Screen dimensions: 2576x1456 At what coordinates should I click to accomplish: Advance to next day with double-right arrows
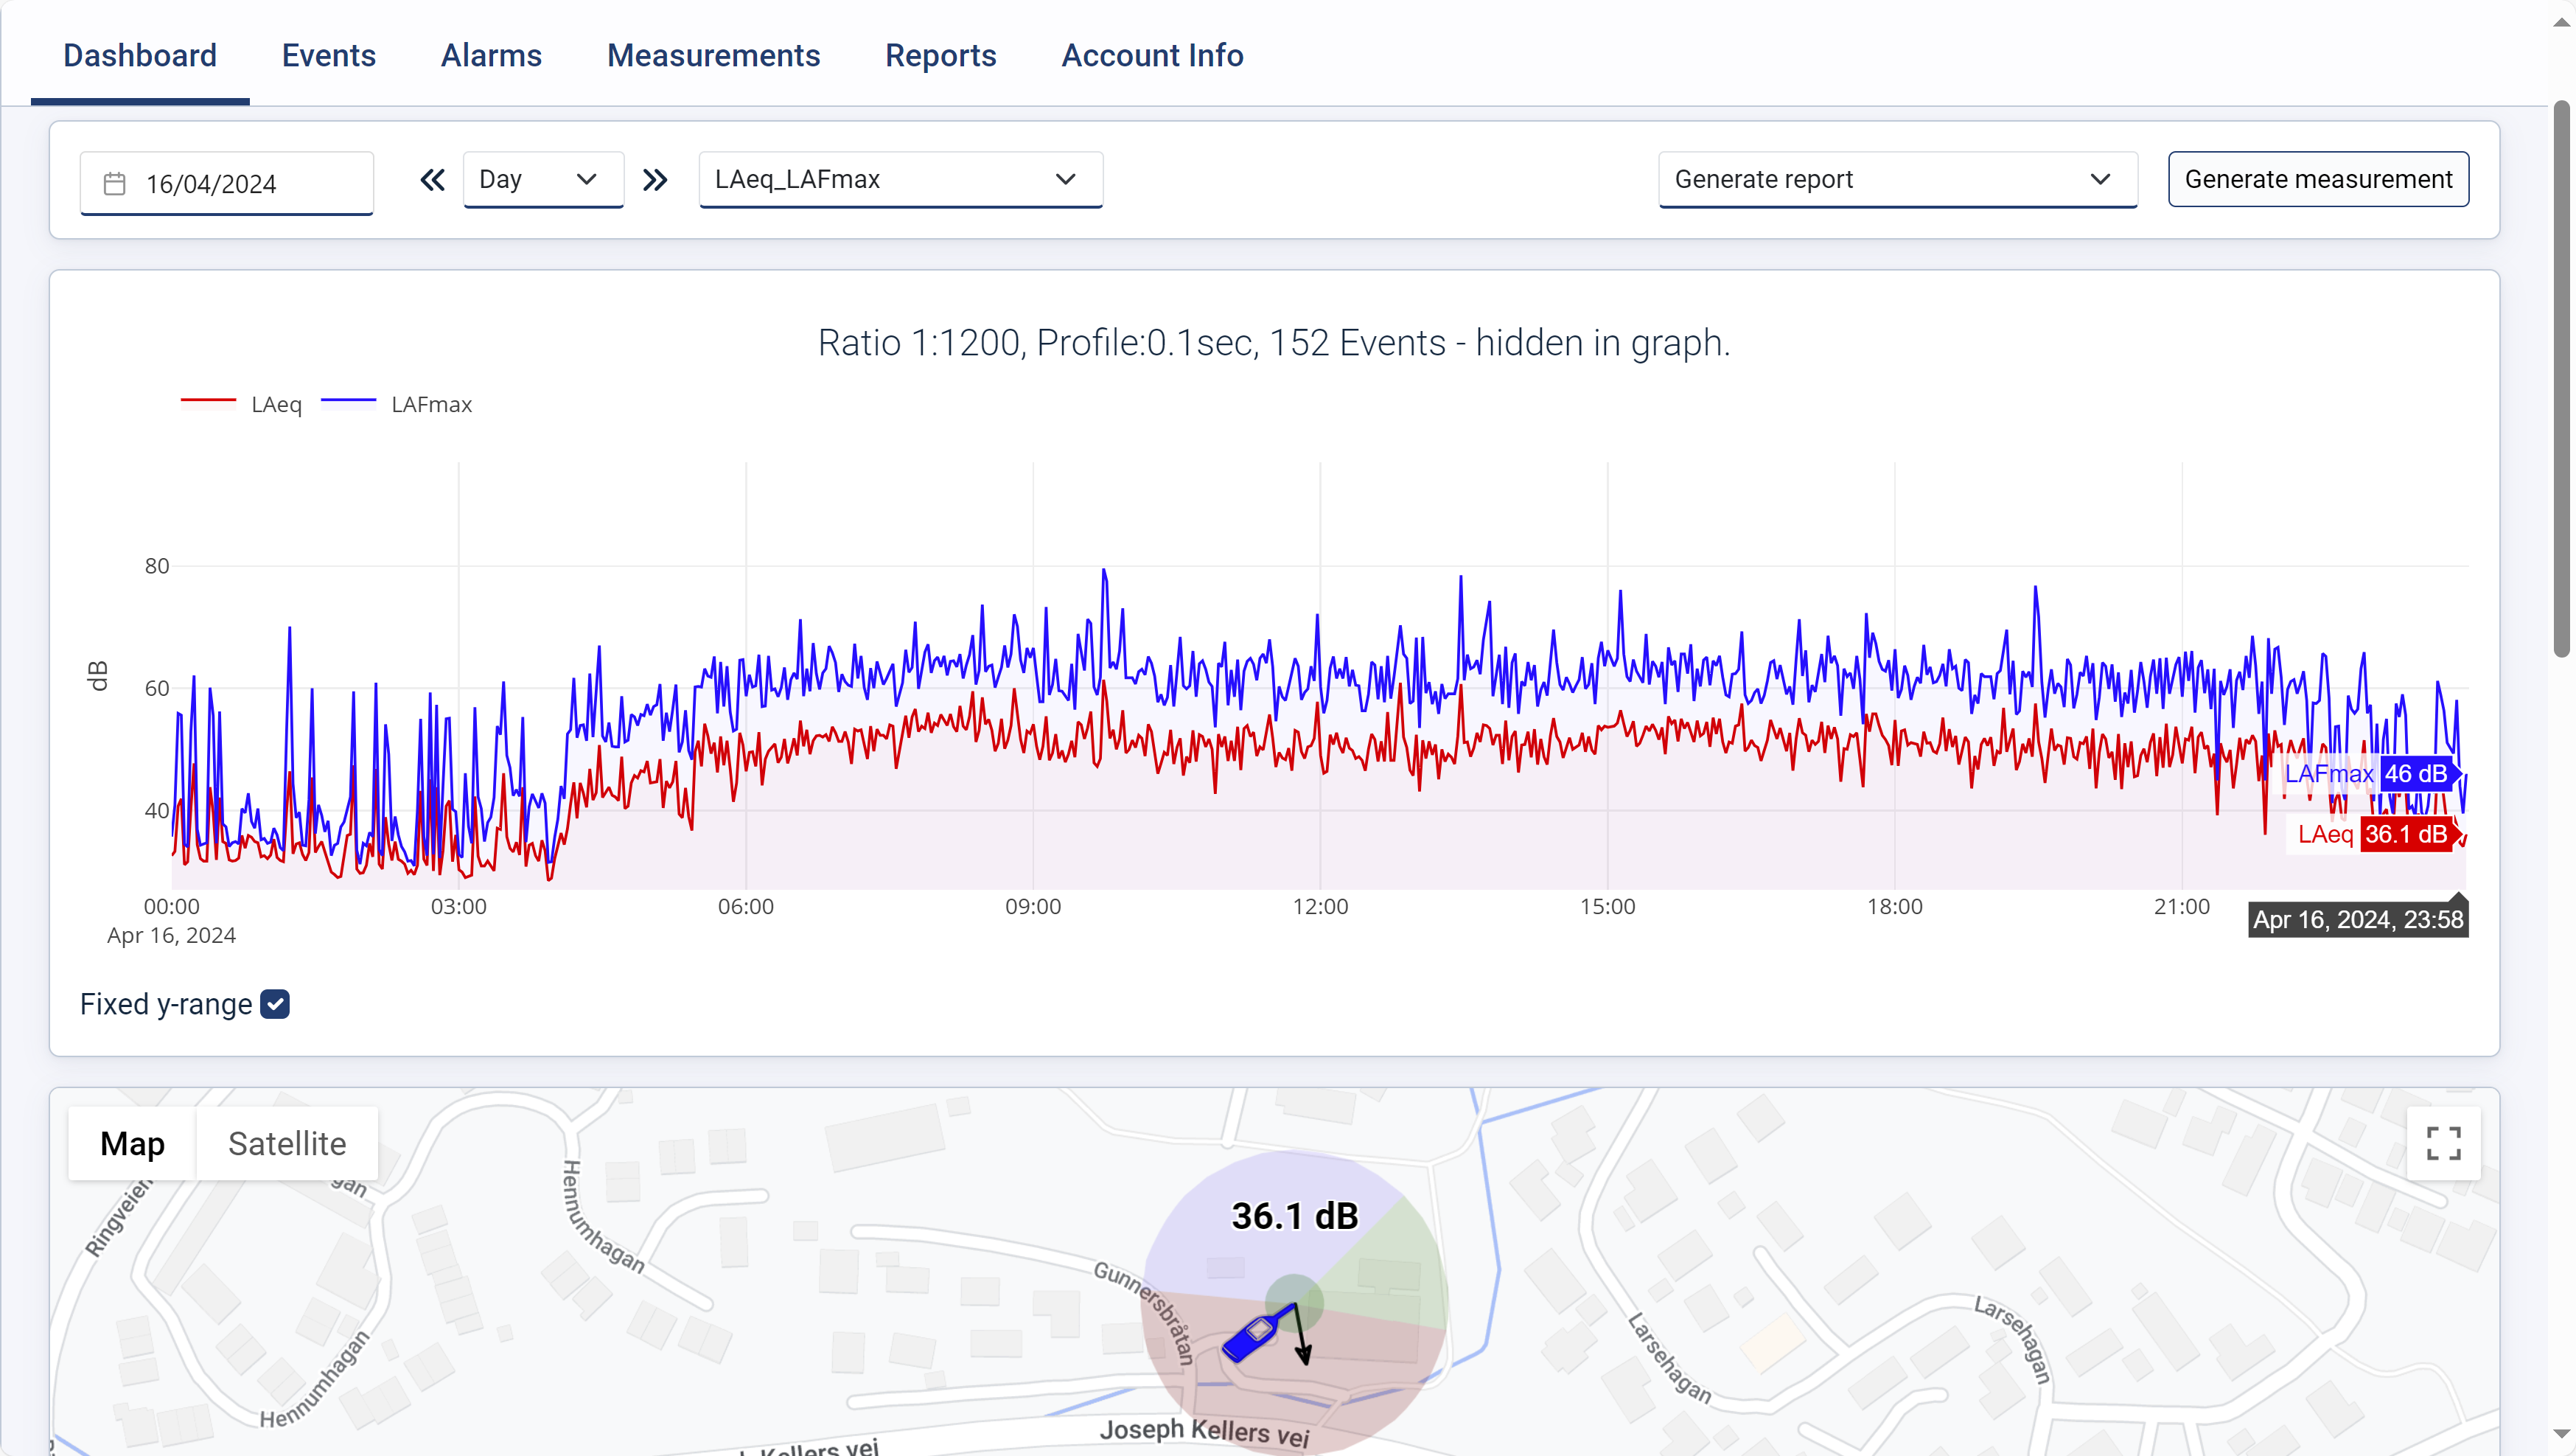click(x=655, y=180)
